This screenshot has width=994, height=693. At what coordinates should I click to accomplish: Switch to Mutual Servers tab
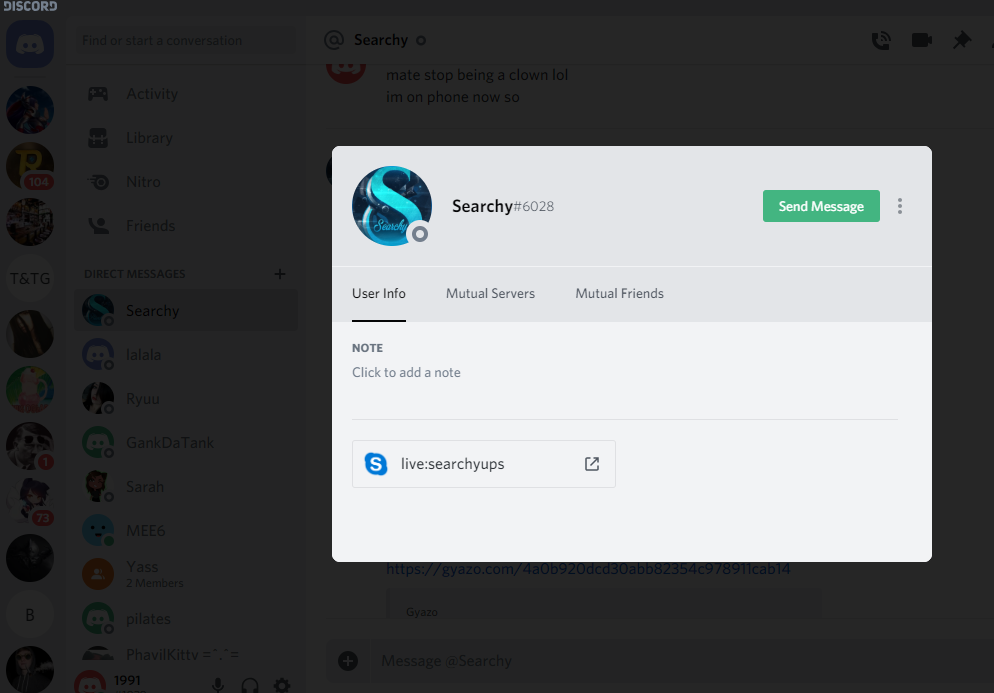click(490, 294)
